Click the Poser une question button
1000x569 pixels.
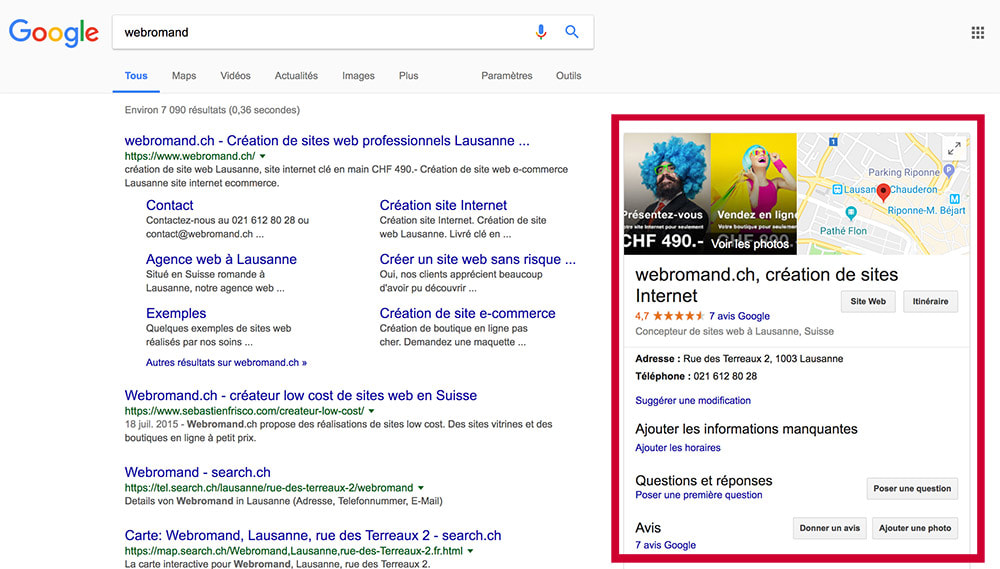[x=912, y=489]
